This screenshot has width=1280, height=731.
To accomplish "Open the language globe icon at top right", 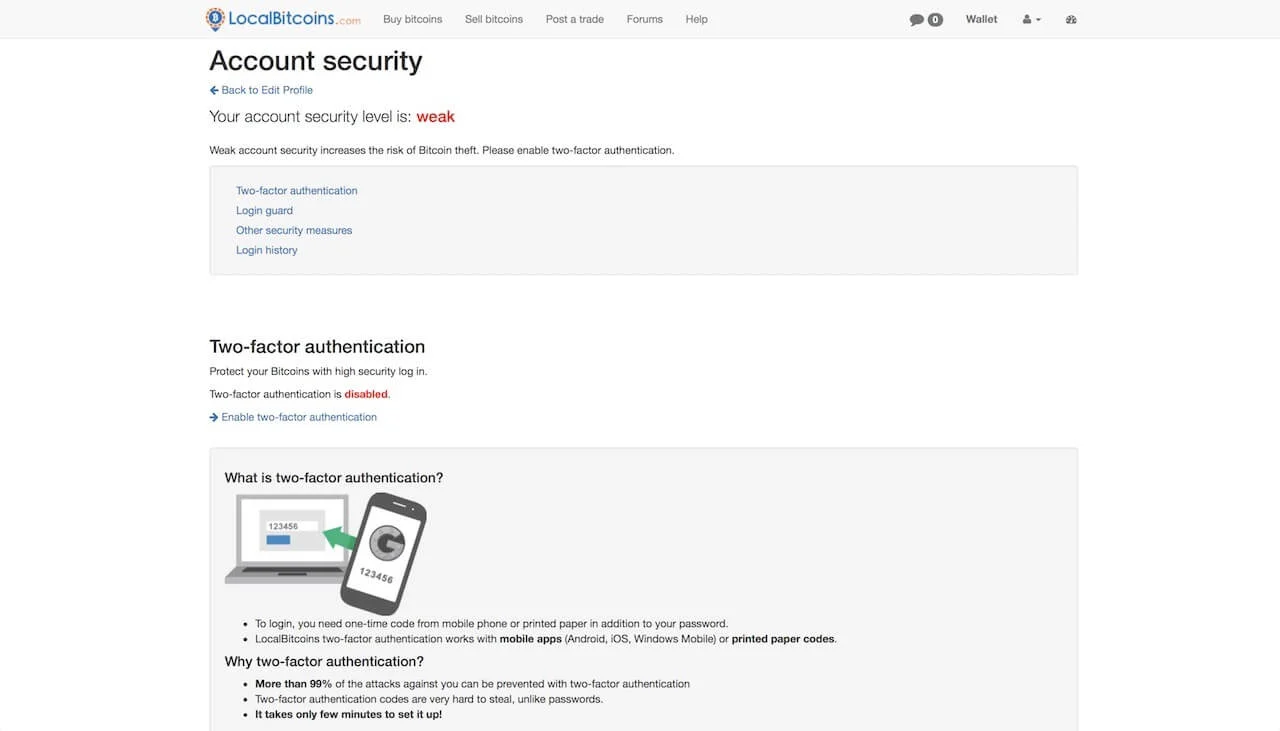I will pyautogui.click(x=1070, y=19).
